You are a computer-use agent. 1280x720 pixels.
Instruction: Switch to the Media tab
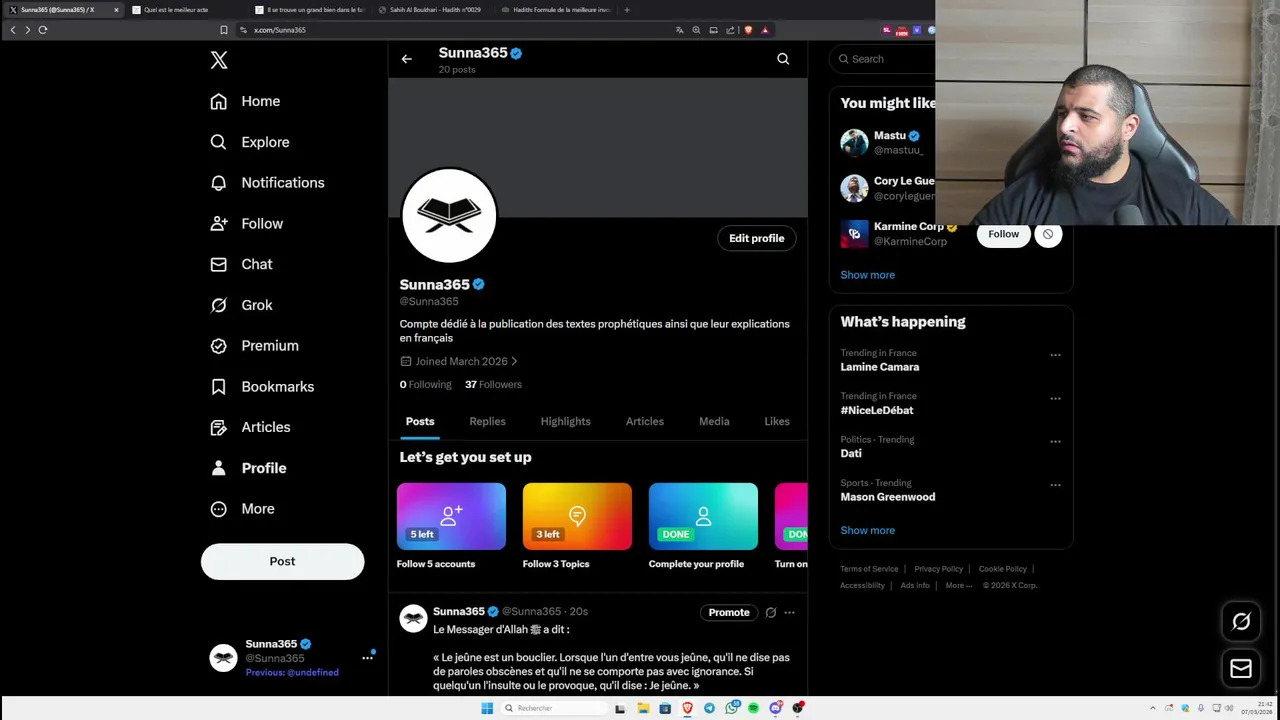coord(714,422)
